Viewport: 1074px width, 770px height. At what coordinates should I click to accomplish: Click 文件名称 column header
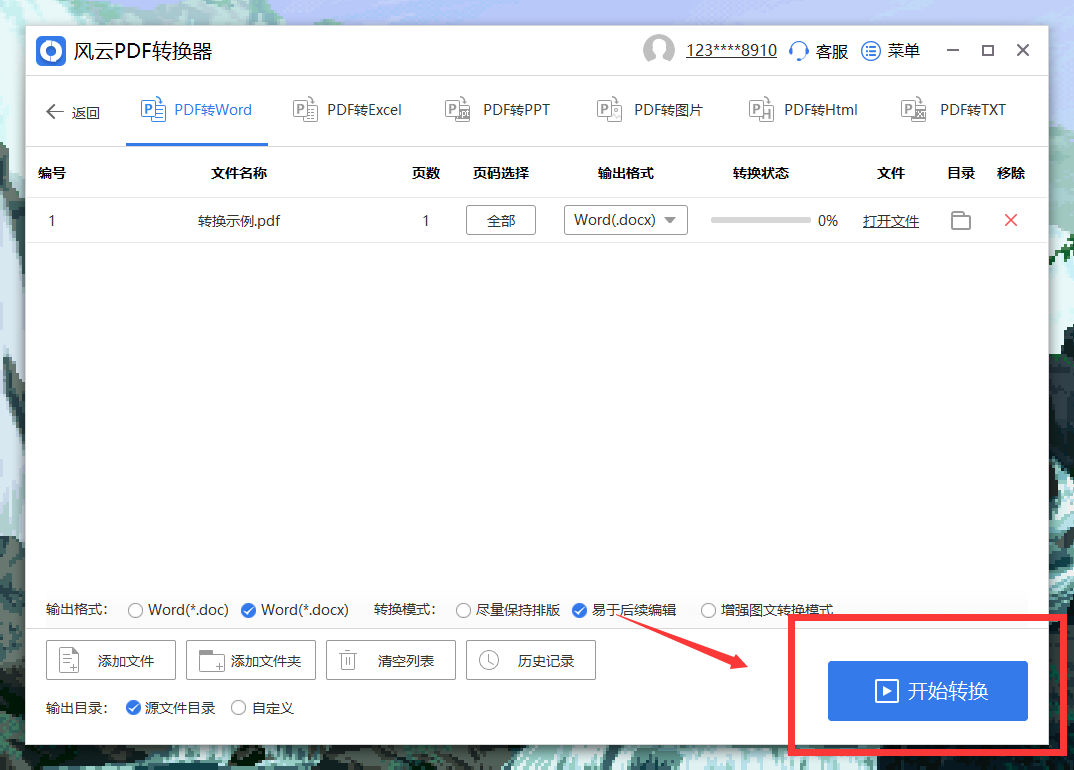pos(238,173)
